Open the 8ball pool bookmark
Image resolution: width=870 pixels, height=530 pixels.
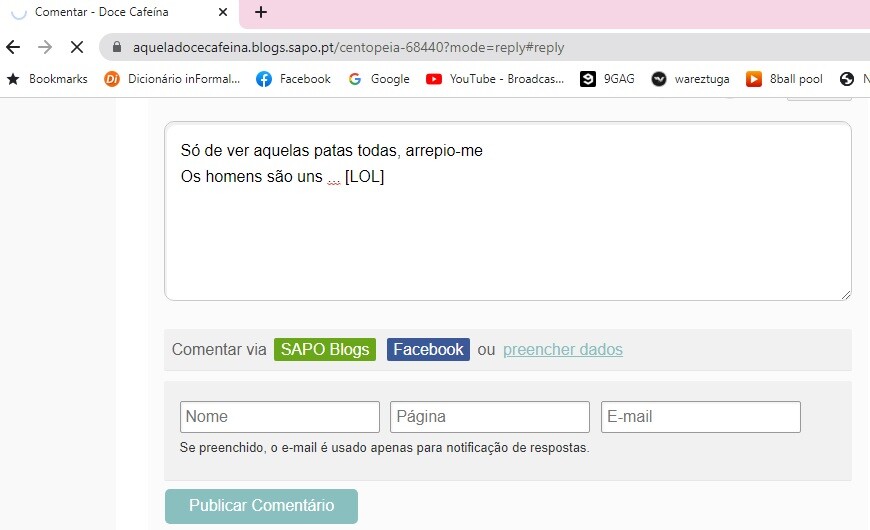(x=784, y=79)
